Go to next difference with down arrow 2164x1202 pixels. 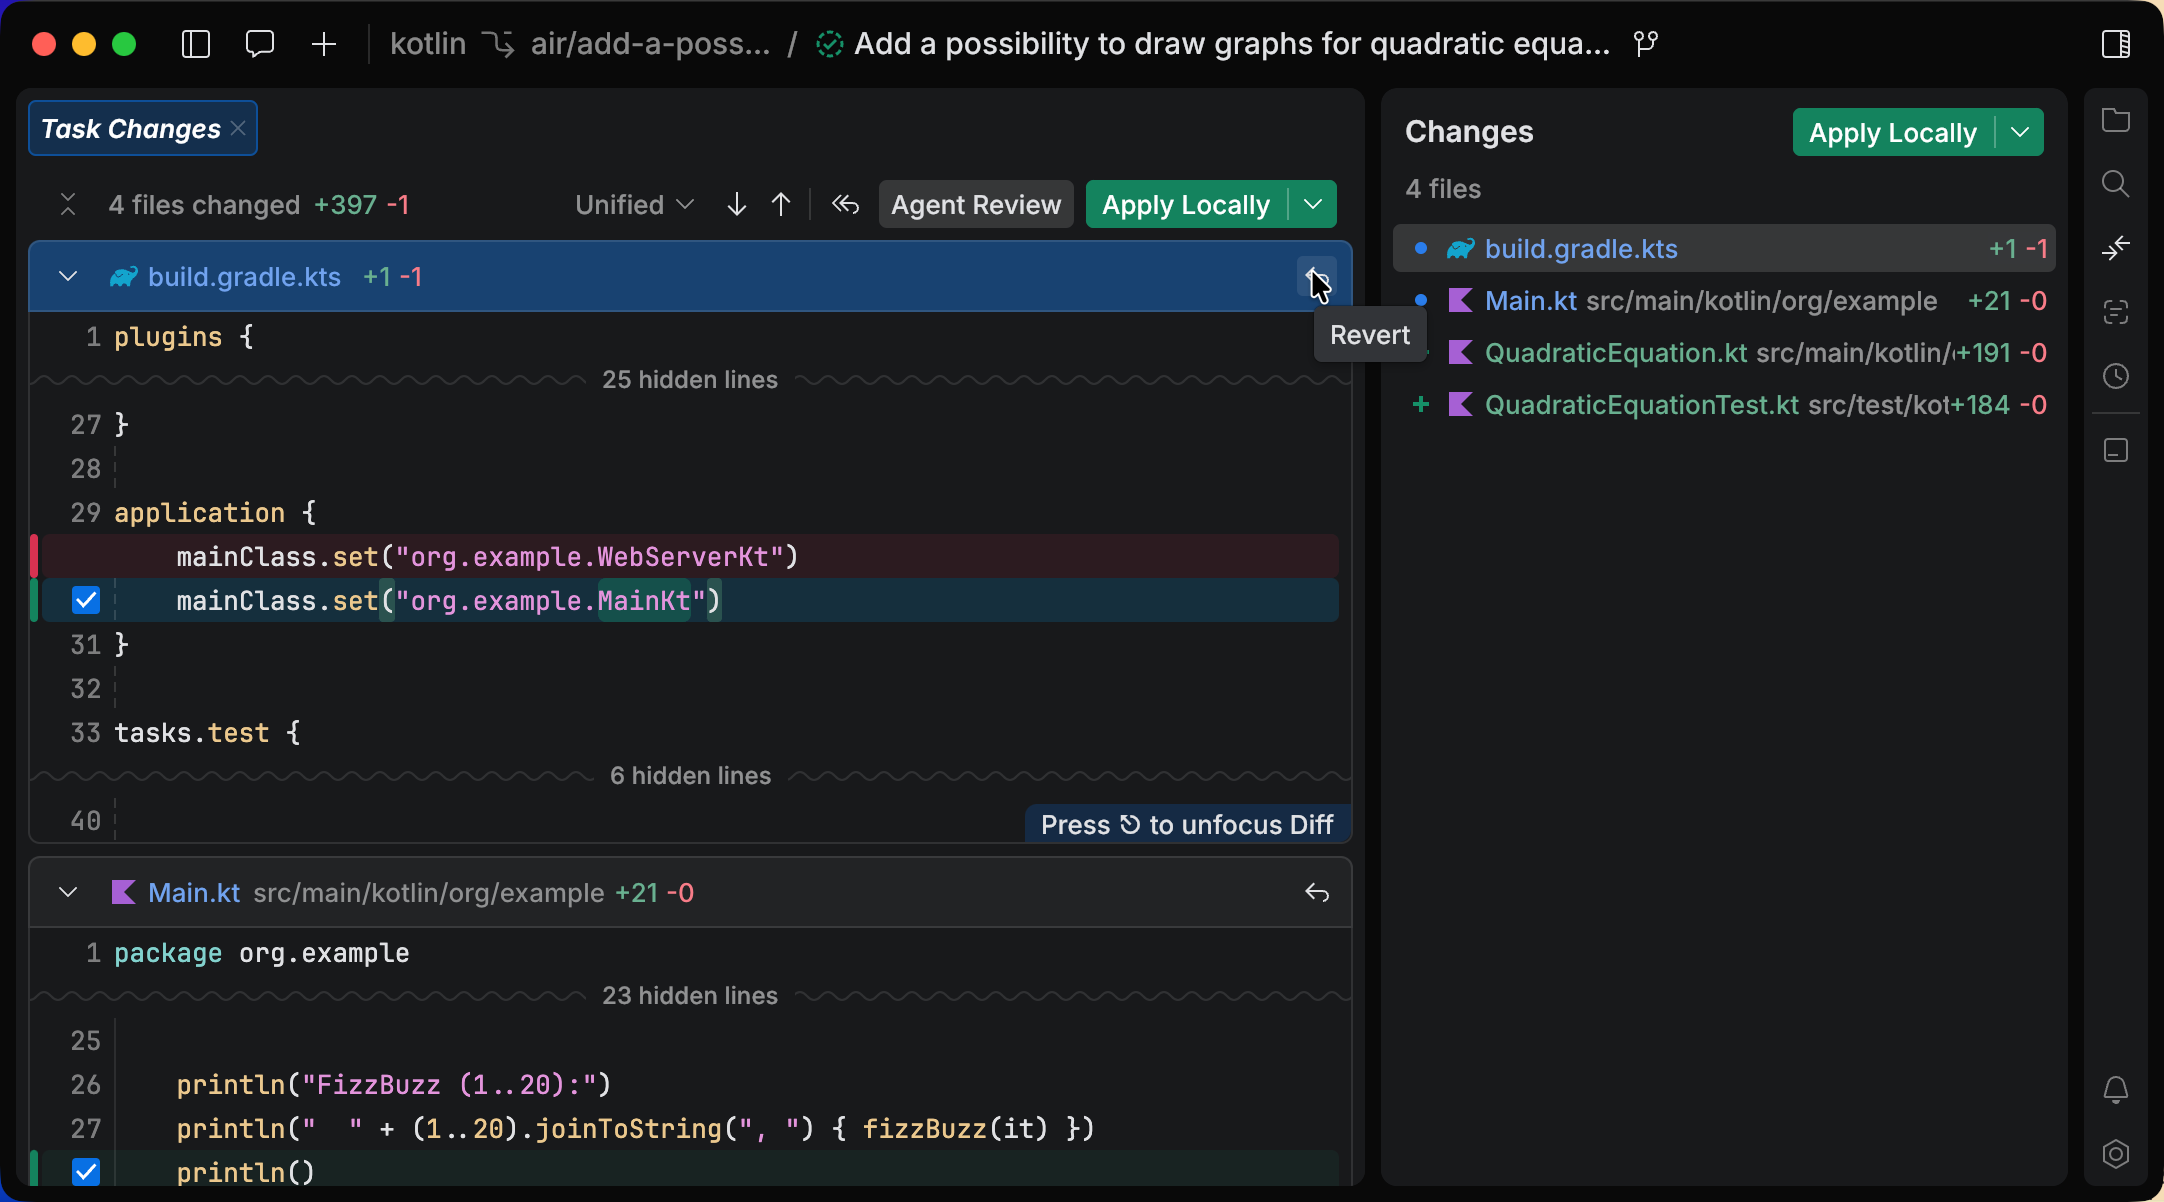[x=737, y=205]
